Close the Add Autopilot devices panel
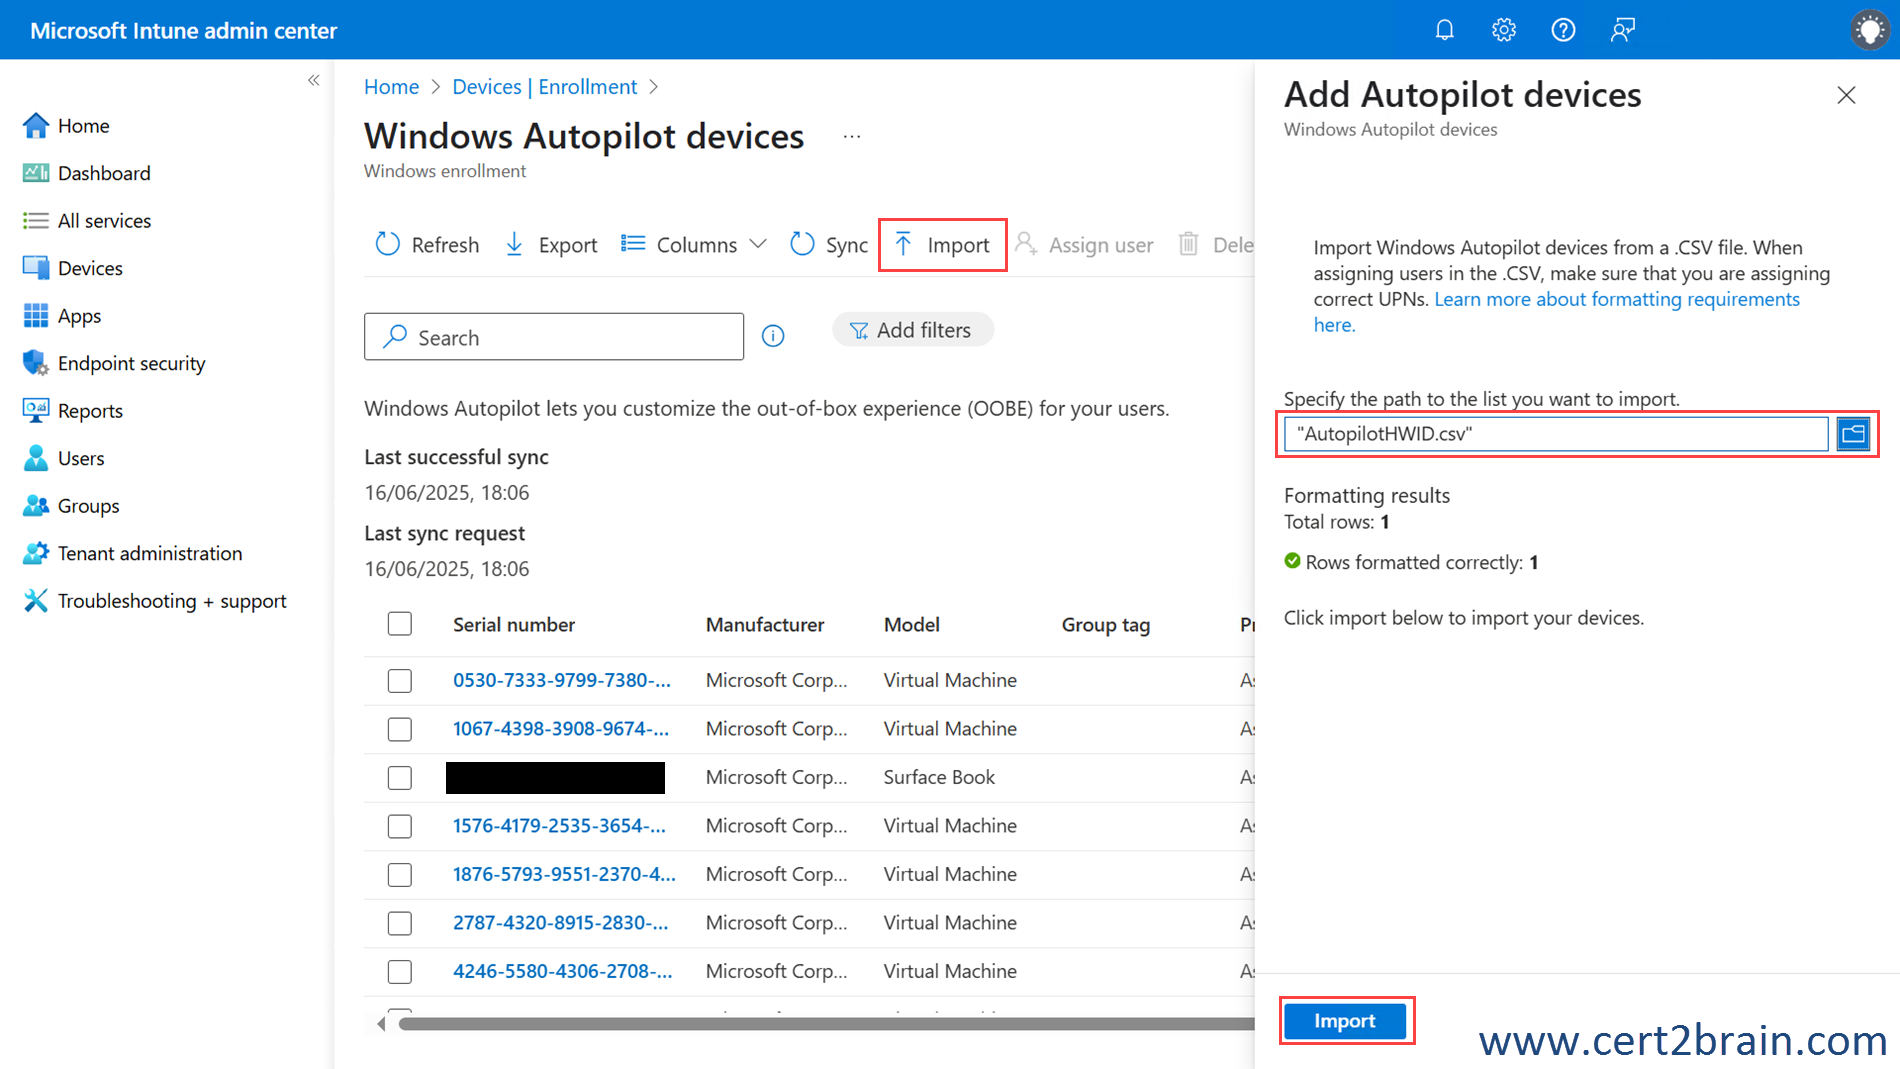This screenshot has width=1900, height=1069. 1846,95
